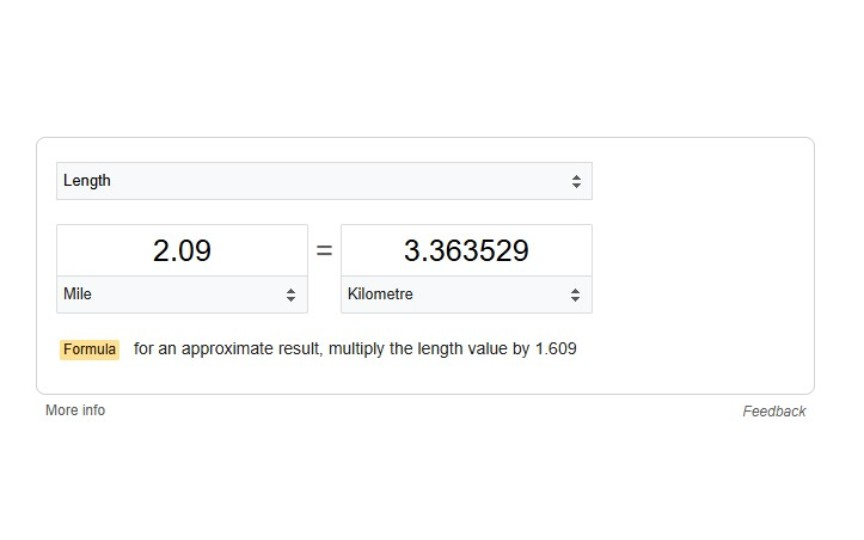Open the Length category dropdown
Image resolution: width=864 pixels, height=540 pixels.
pos(323,181)
